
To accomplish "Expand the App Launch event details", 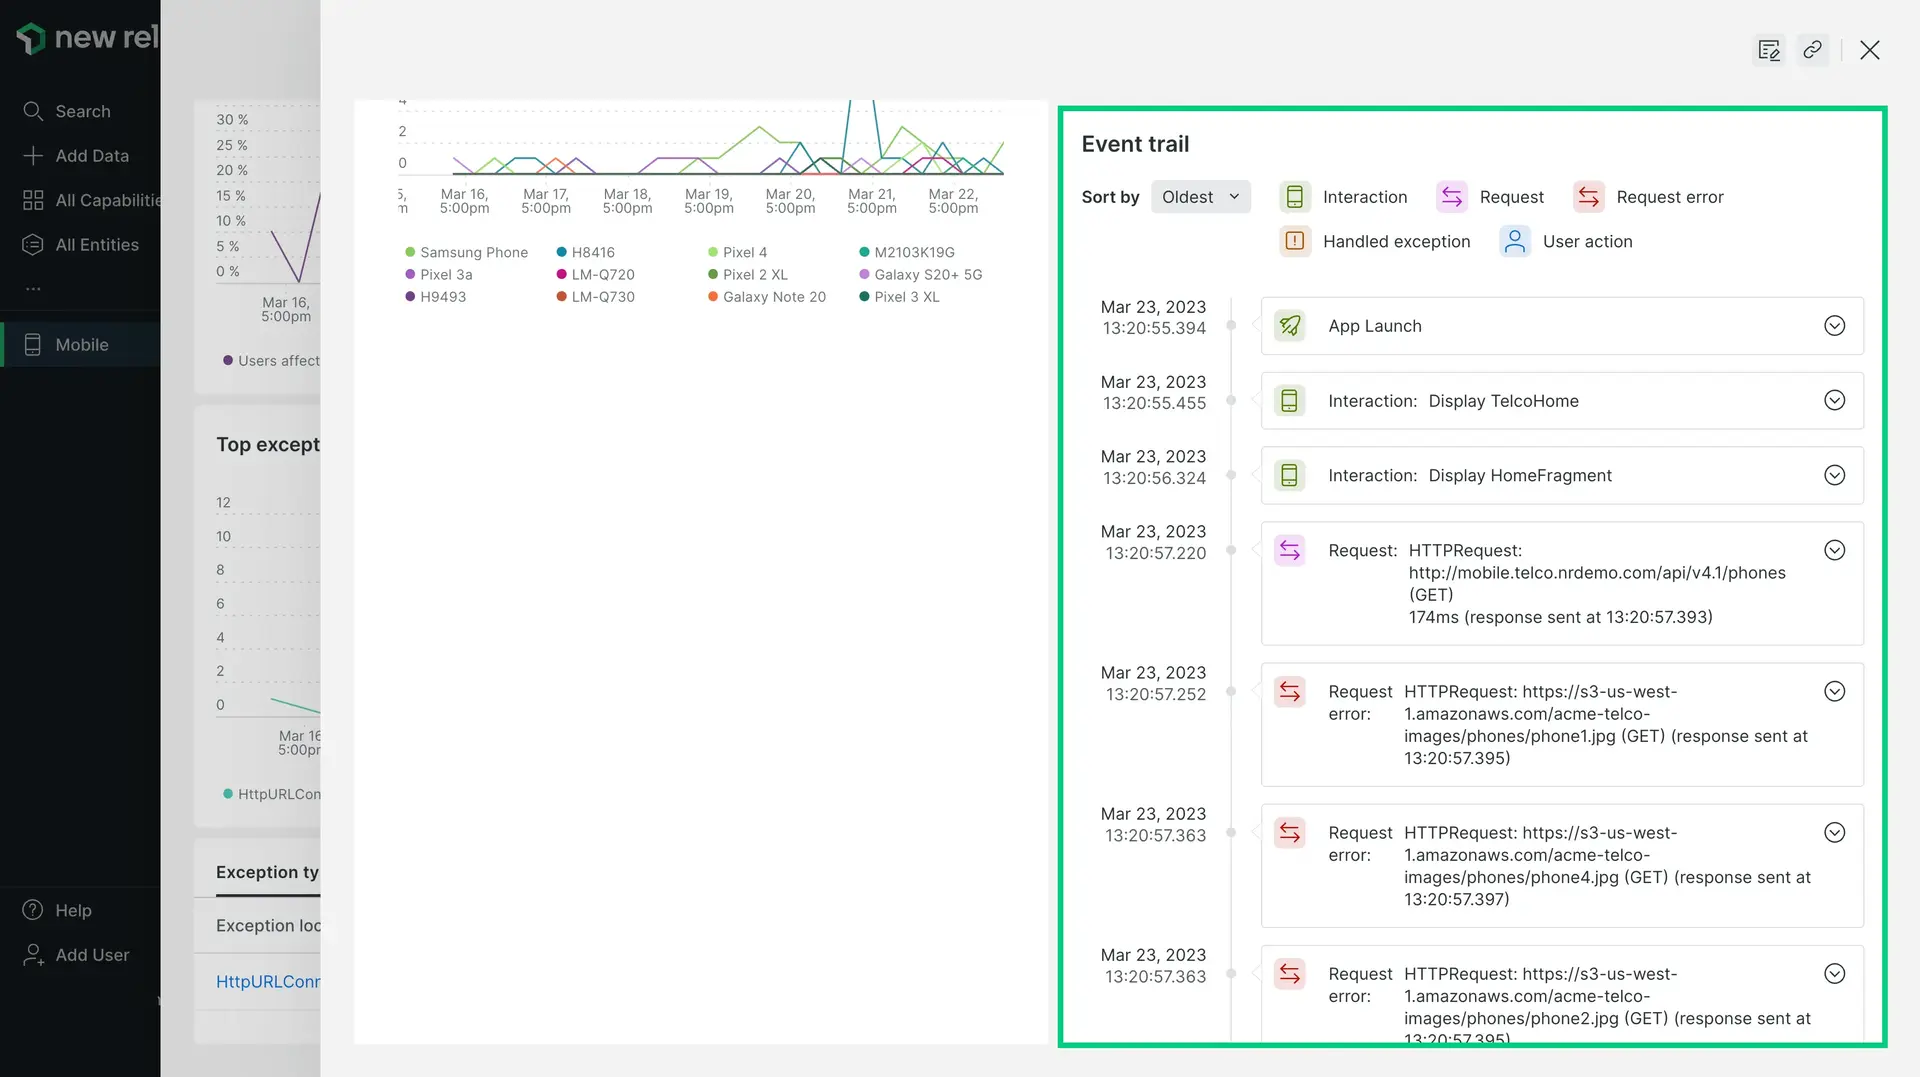I will [1834, 326].
